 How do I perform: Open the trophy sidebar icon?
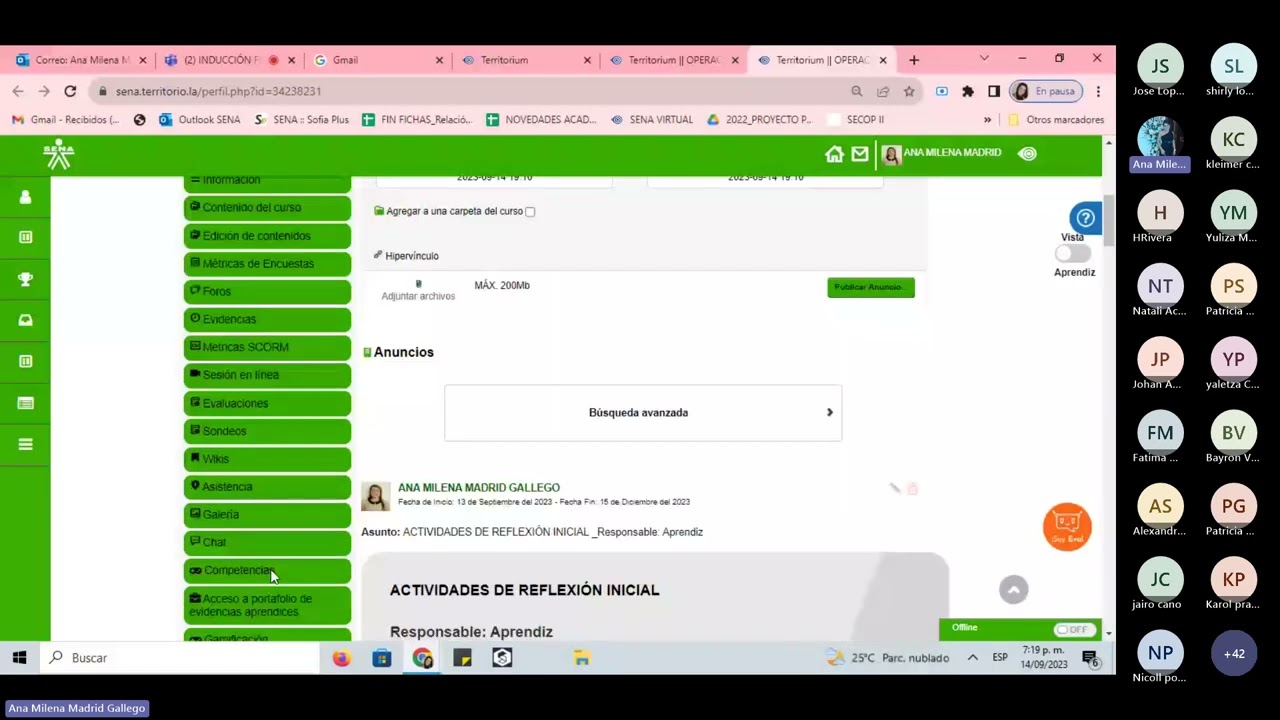click(25, 279)
